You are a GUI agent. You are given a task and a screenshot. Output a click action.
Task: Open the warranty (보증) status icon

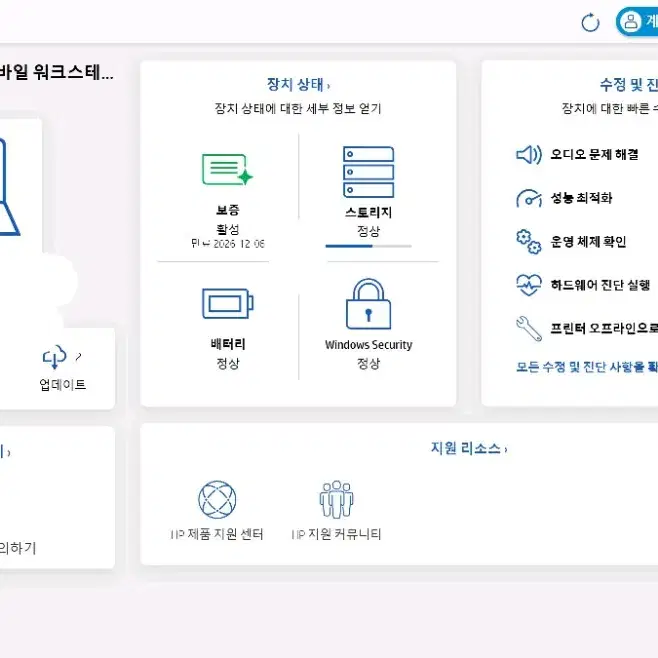[x=227, y=170]
